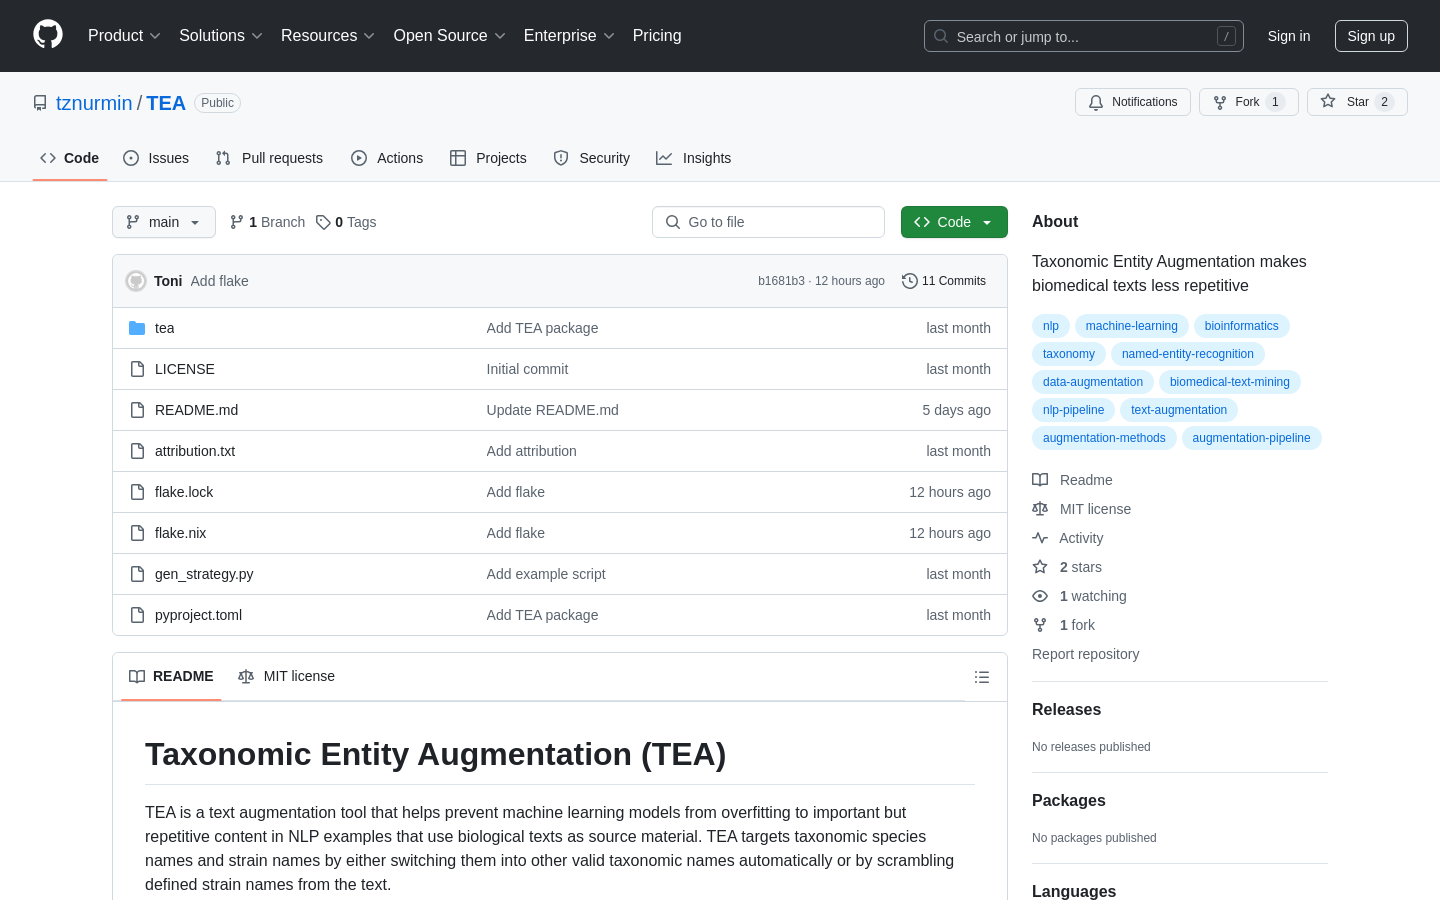1440x900 pixels.
Task: Open the MIT license link in About
Action: [x=1082, y=509]
